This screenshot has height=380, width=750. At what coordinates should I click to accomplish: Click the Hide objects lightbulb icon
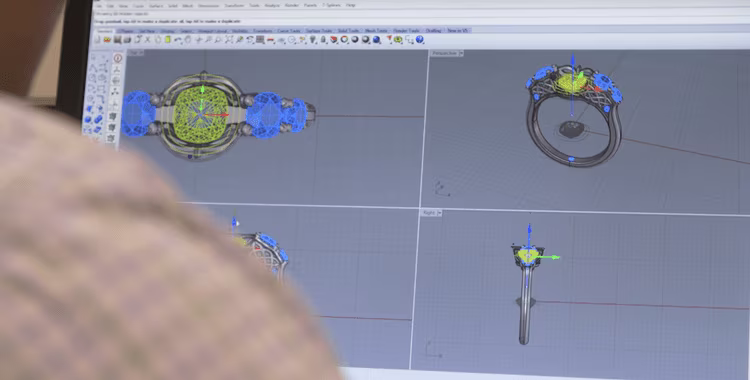point(313,40)
